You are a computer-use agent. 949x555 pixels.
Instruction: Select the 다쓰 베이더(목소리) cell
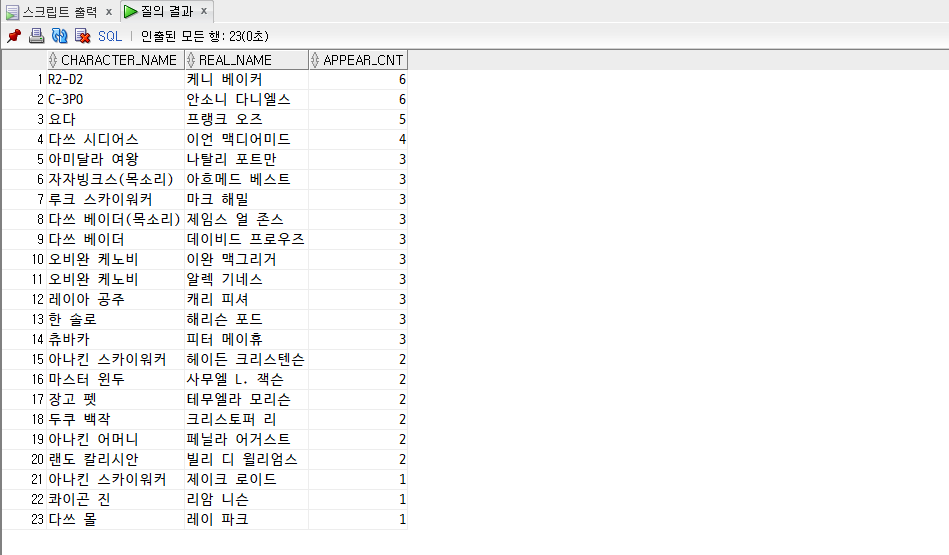coord(116,219)
